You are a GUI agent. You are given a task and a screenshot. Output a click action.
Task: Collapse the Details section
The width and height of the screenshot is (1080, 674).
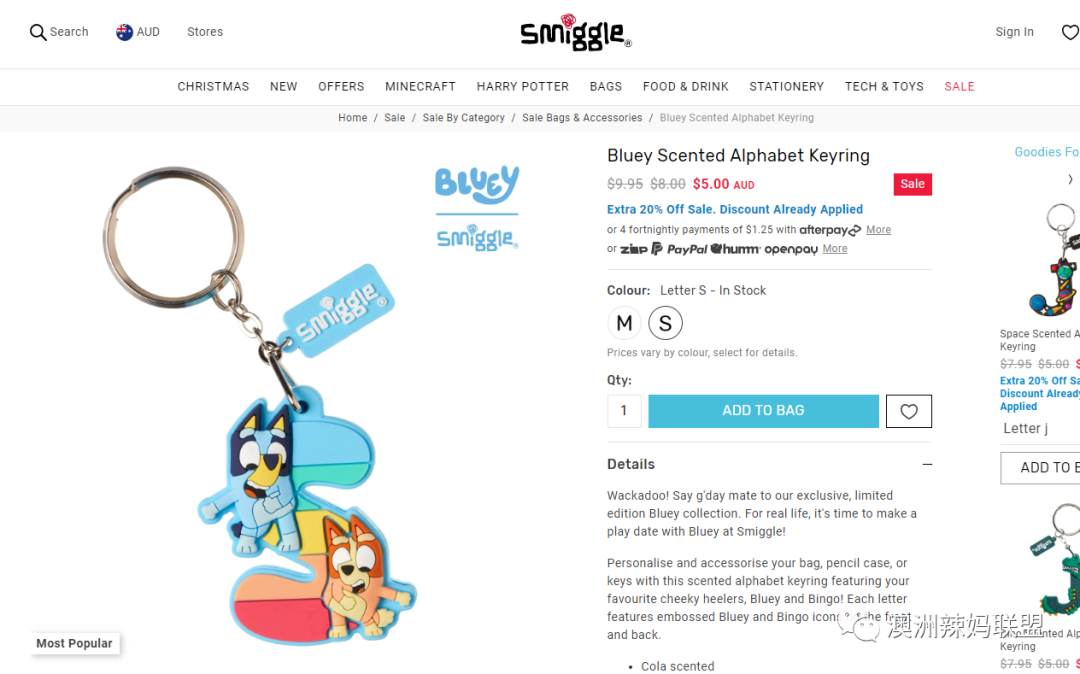927,465
